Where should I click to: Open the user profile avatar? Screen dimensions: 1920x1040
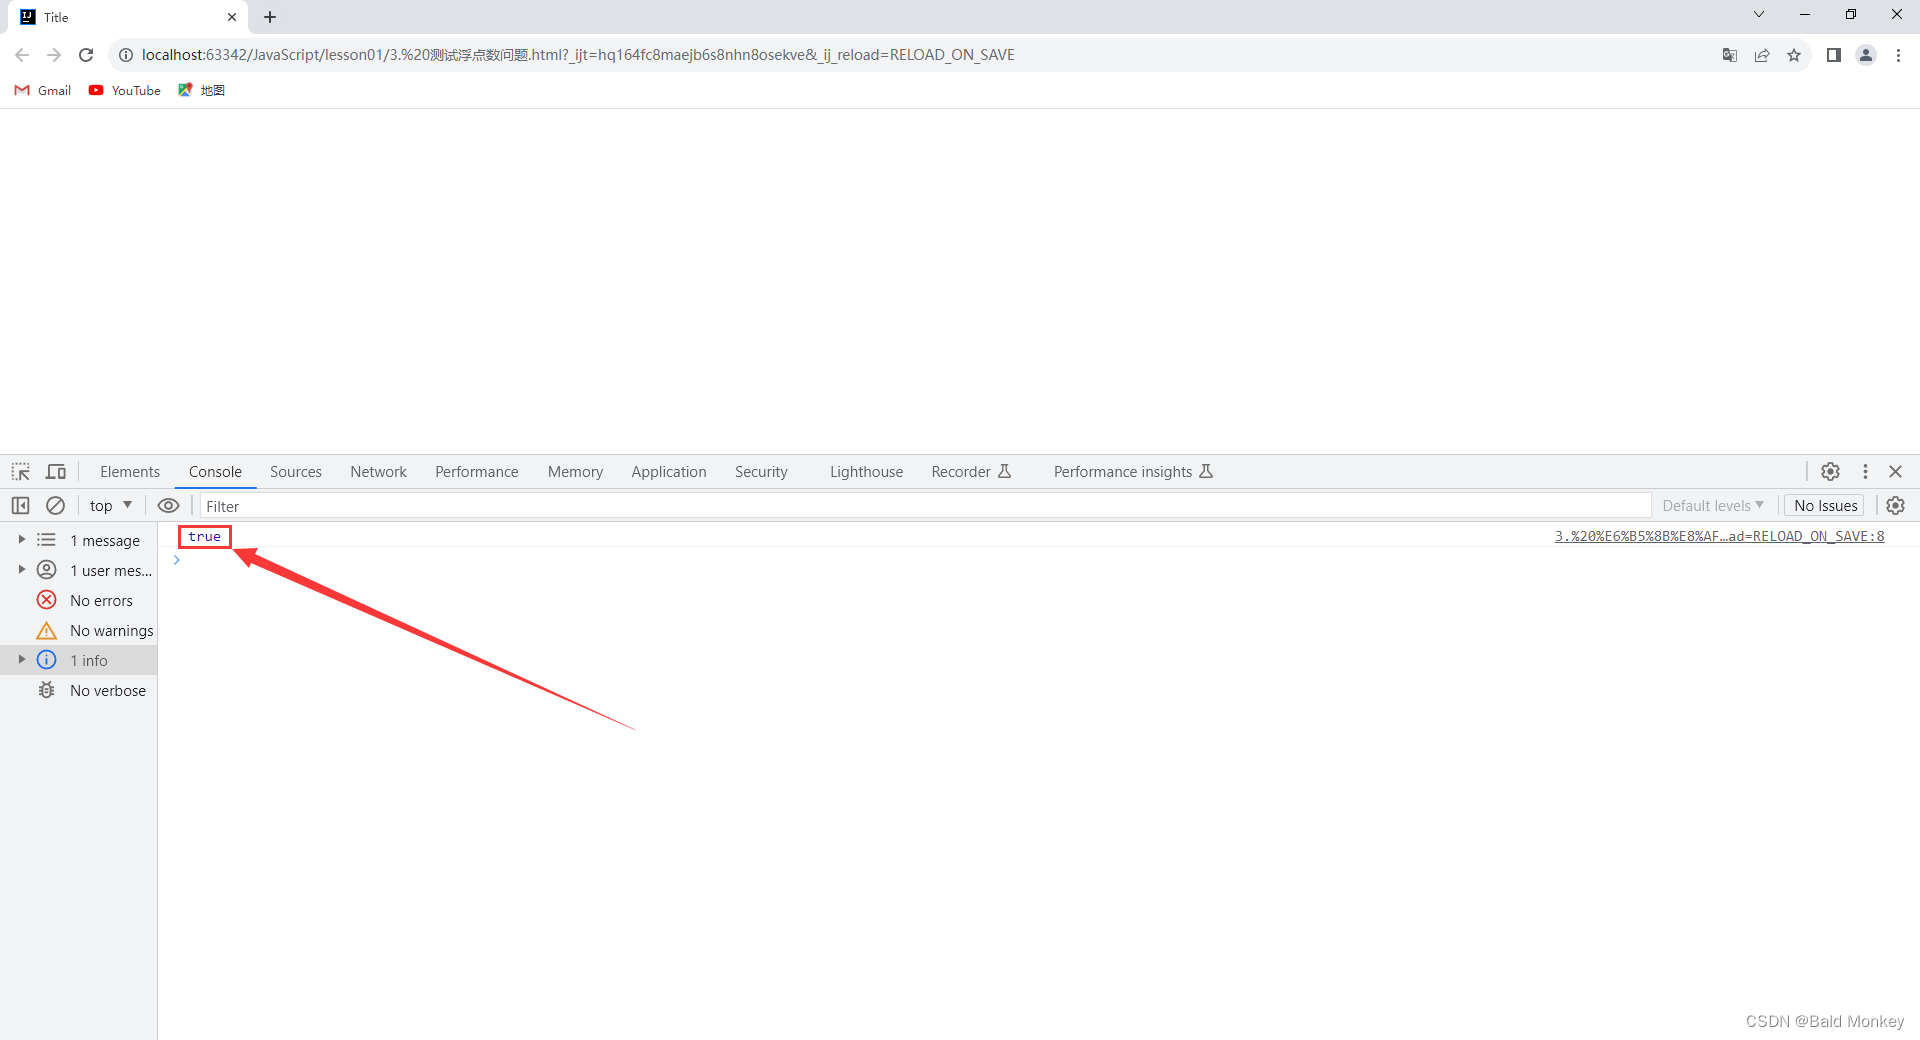1866,55
